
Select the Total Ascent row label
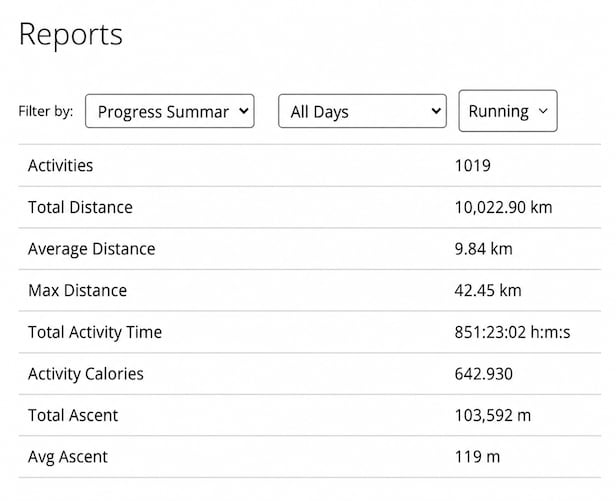click(x=73, y=415)
